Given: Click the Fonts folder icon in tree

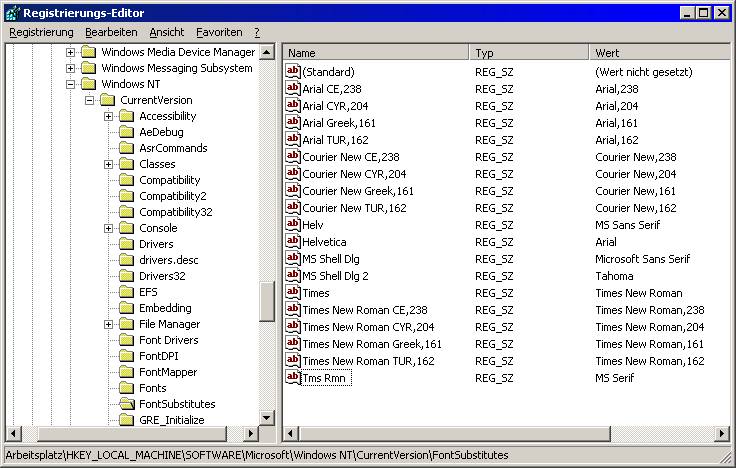Looking at the screenshot, I should (126, 388).
